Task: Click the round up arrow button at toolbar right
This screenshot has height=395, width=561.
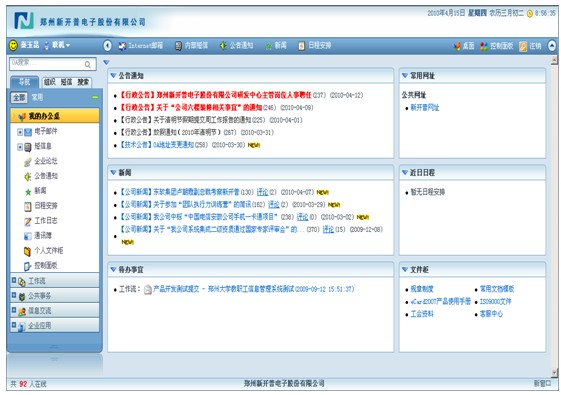Action: pos(552,45)
